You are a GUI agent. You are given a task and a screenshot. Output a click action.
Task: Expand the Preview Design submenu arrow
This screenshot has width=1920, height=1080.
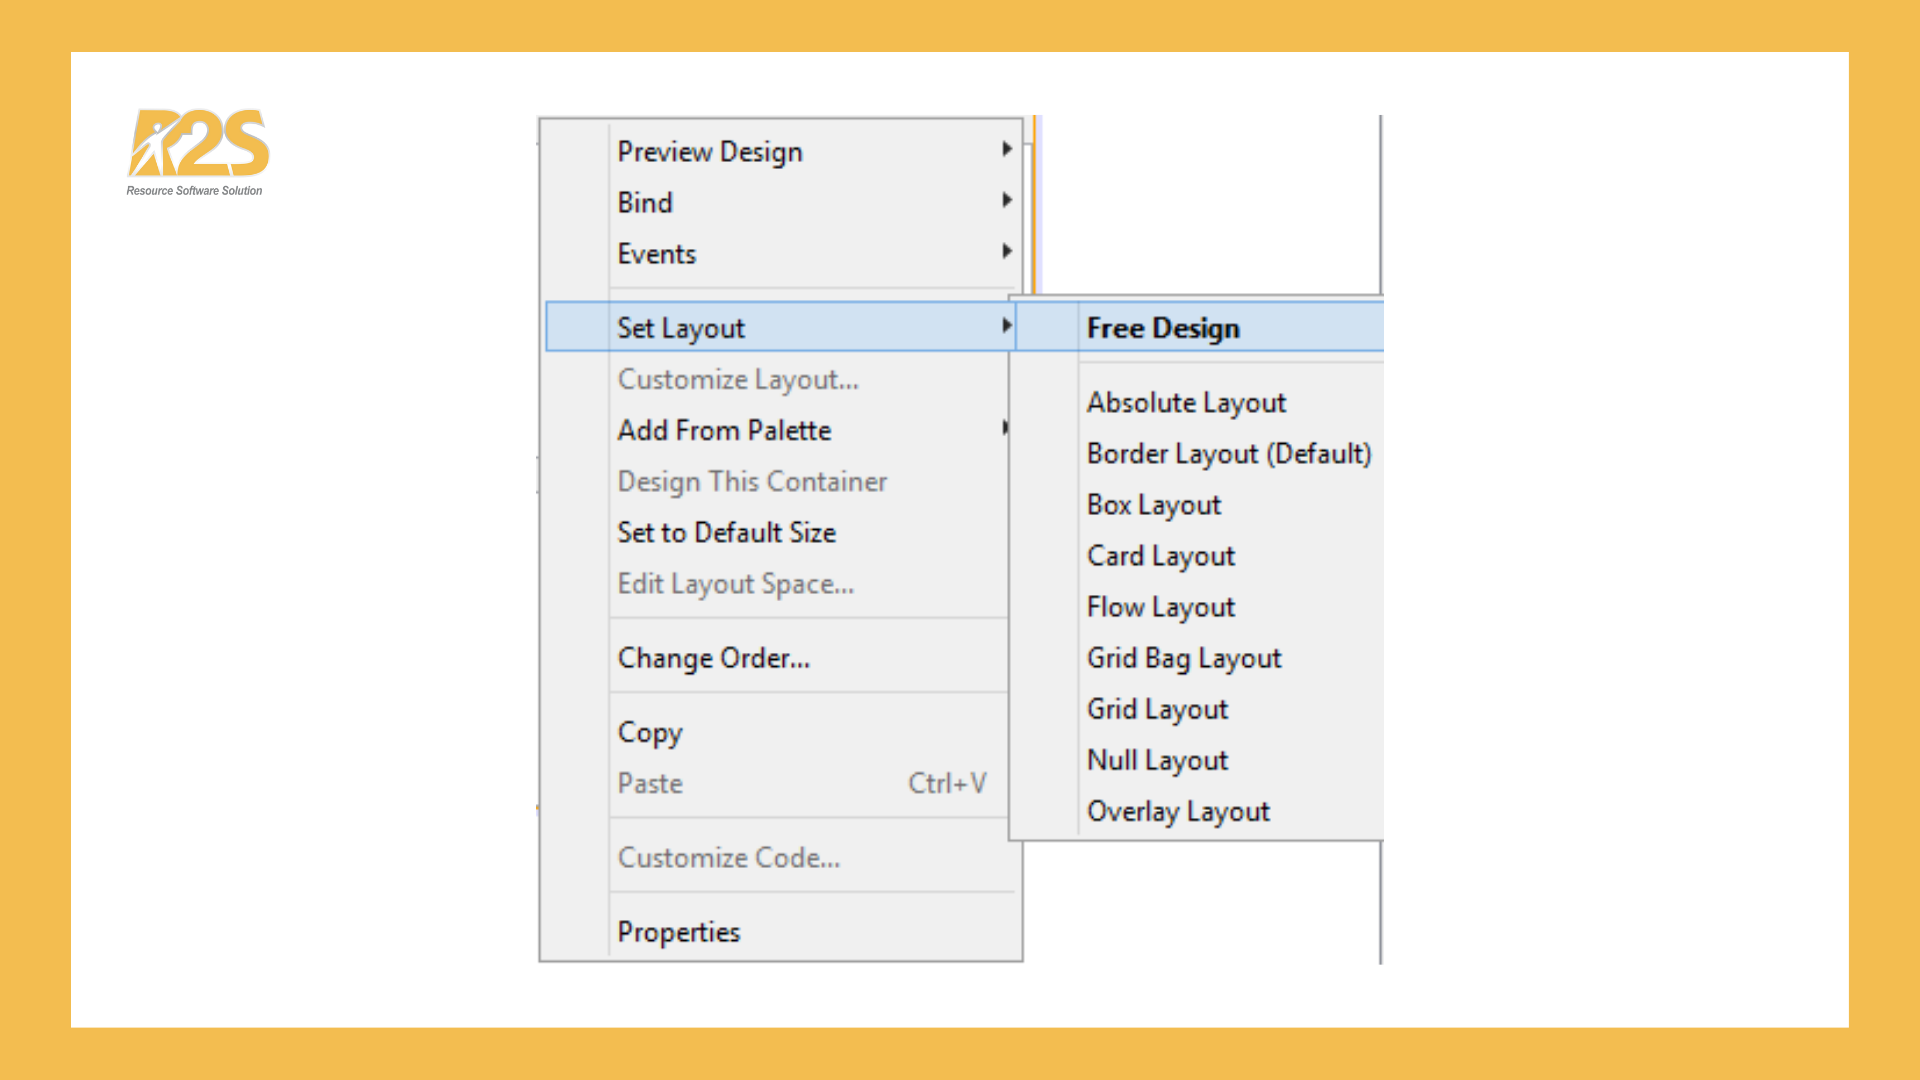(1006, 150)
